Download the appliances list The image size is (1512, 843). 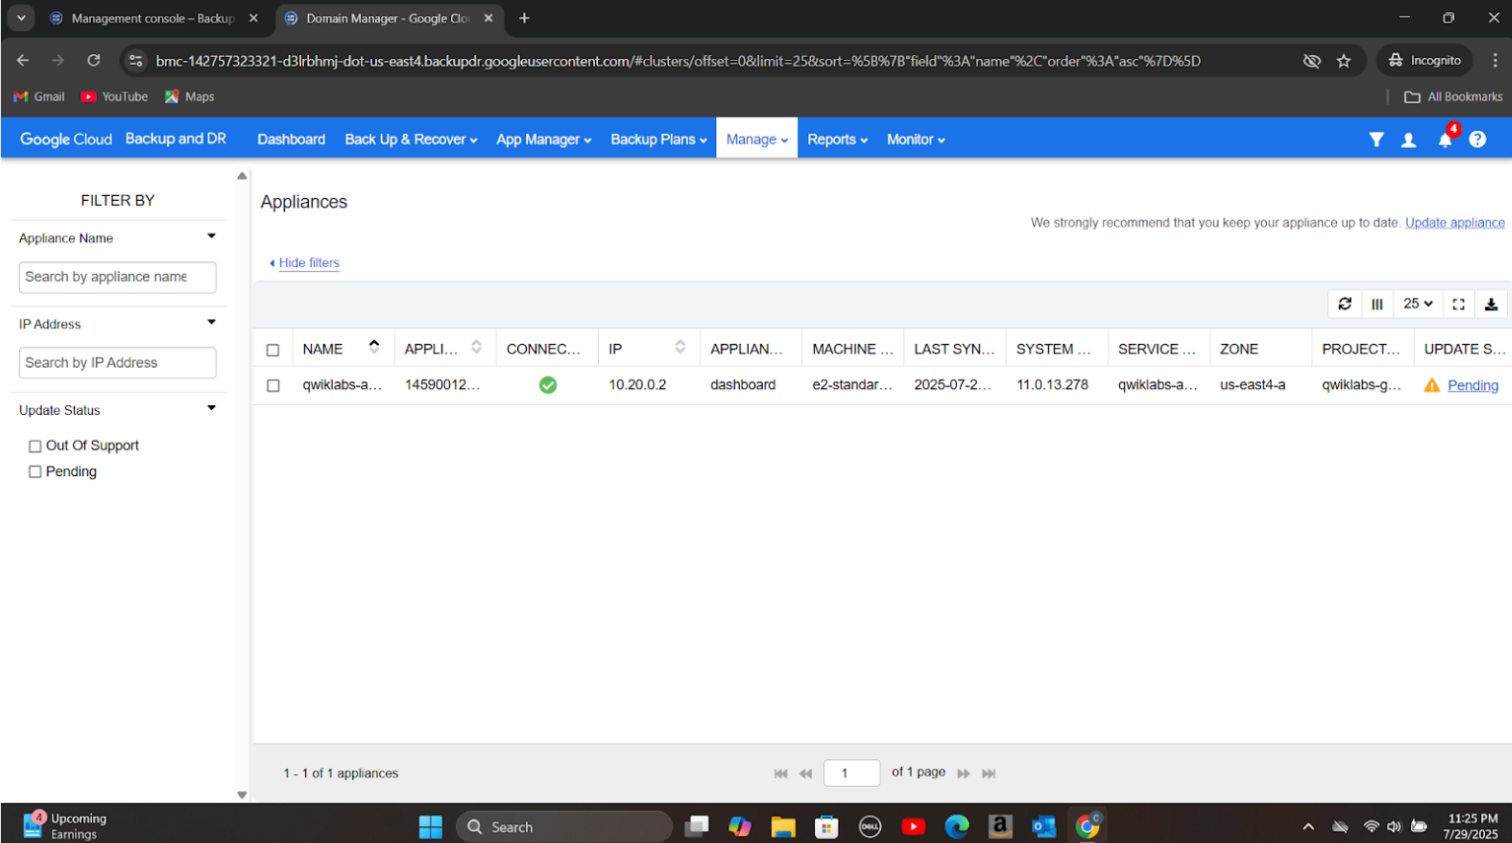click(x=1491, y=304)
